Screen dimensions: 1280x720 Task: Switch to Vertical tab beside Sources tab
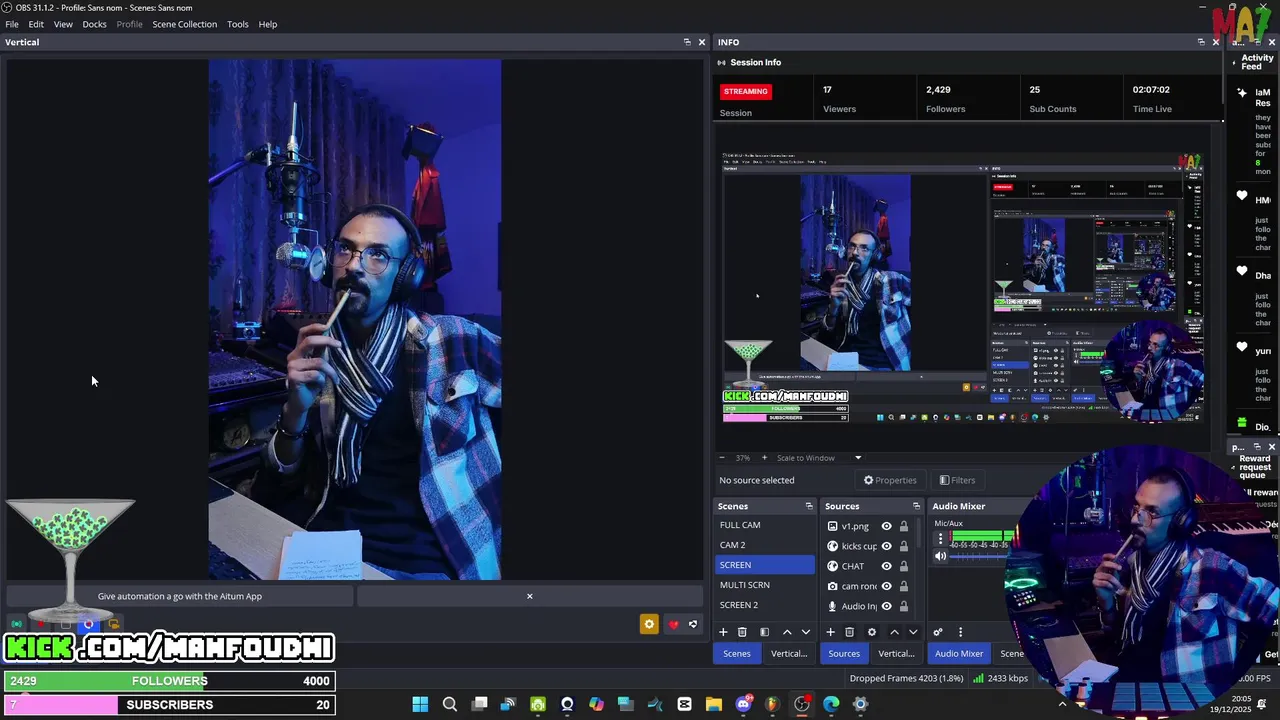896,654
